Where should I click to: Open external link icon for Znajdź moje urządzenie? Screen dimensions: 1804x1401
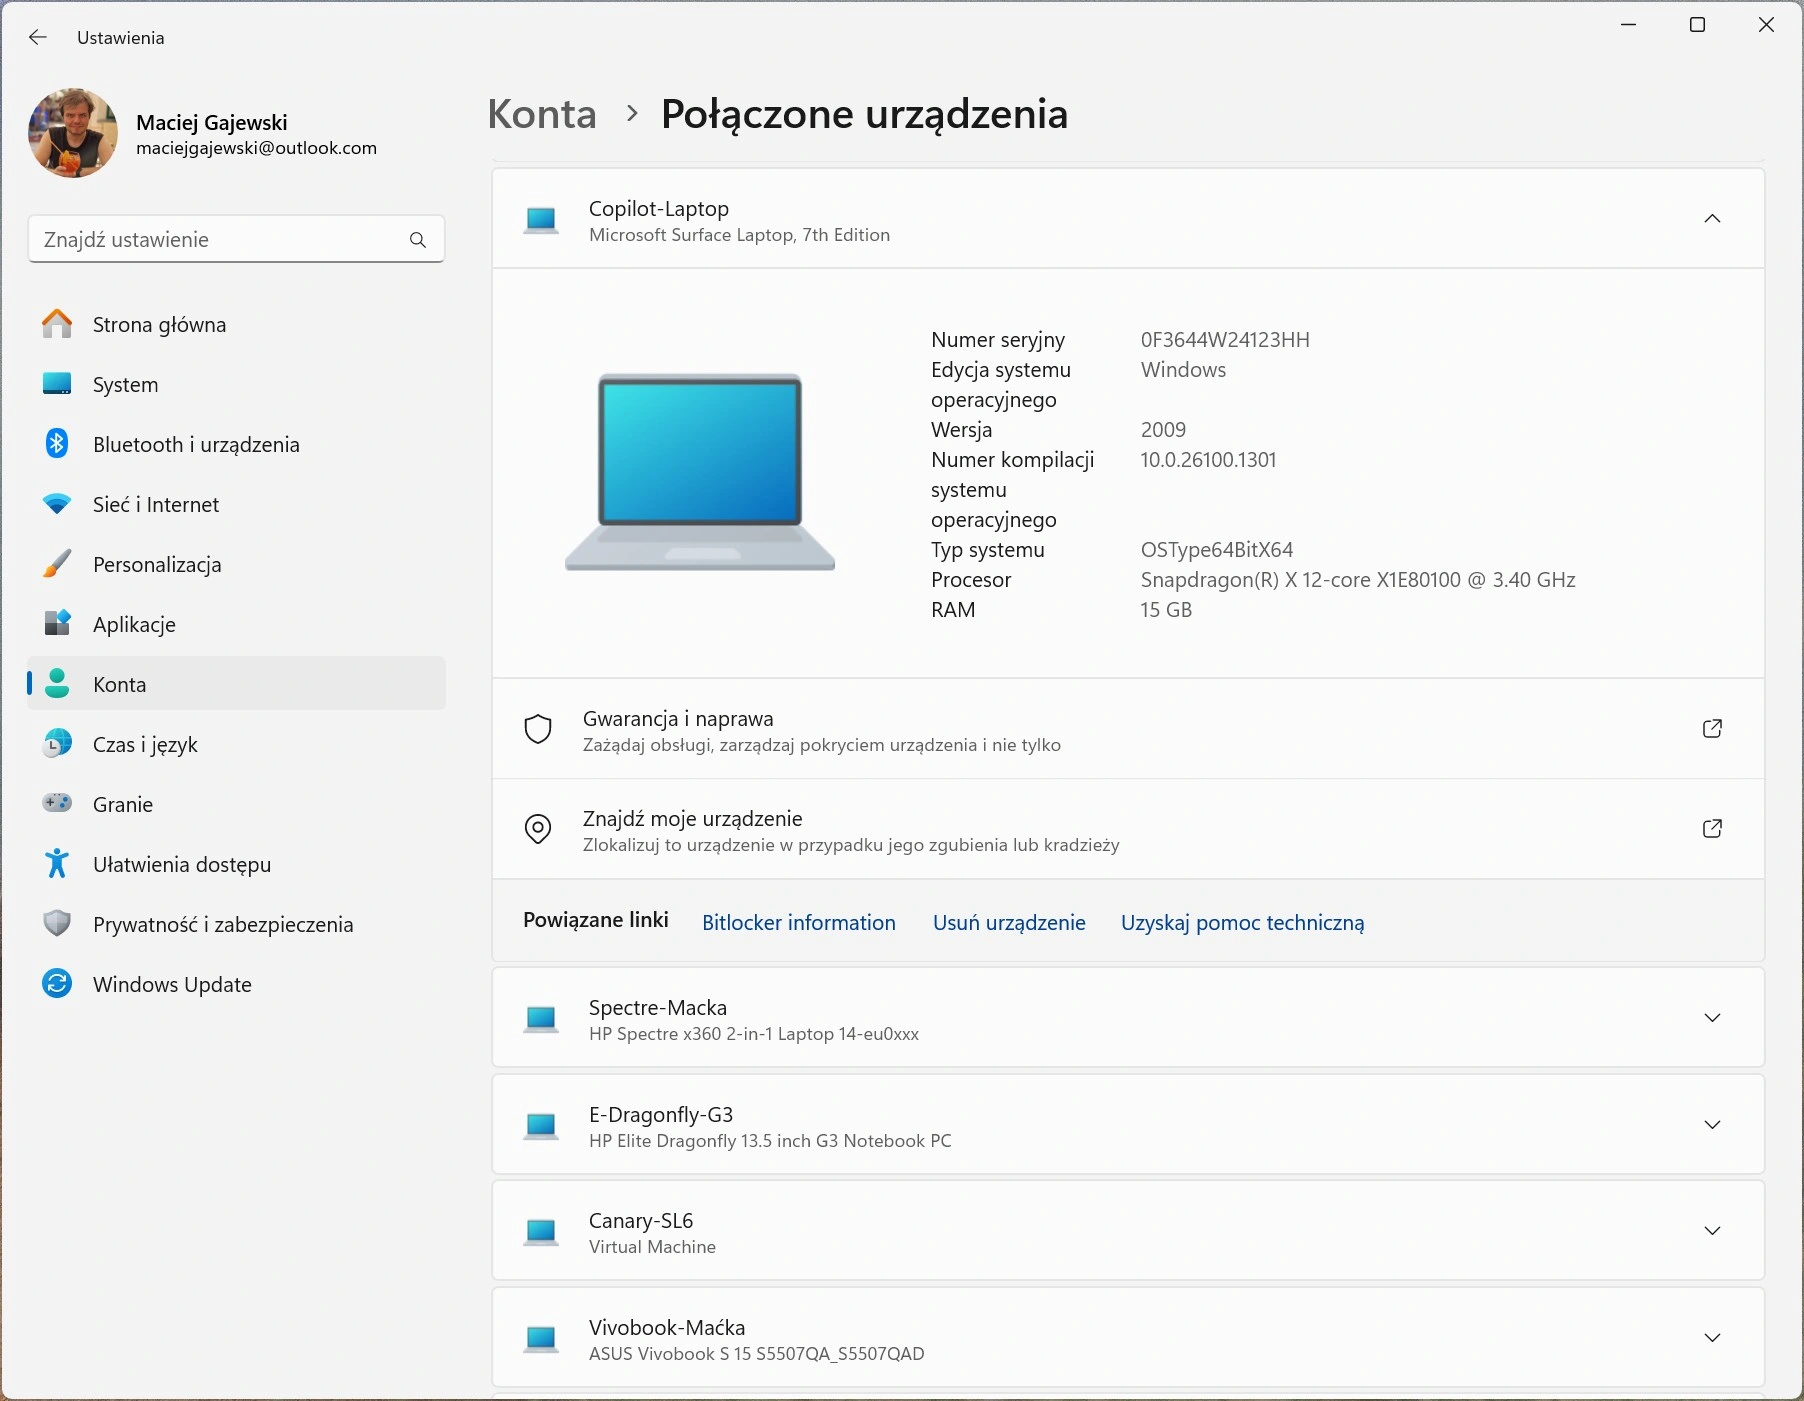1712,829
